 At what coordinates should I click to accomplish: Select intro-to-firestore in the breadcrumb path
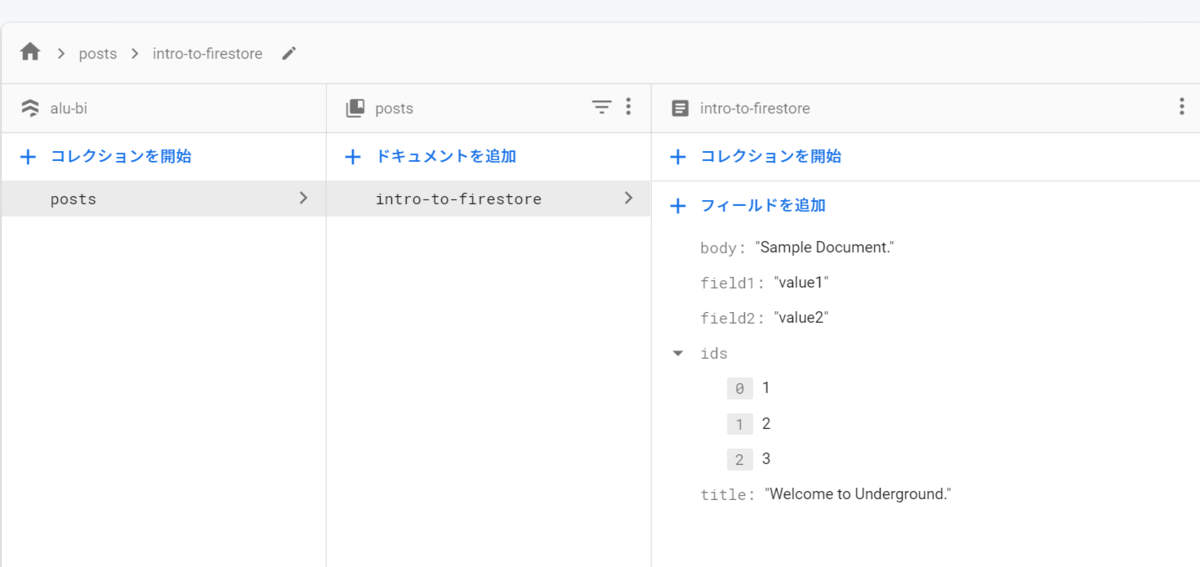click(x=207, y=54)
